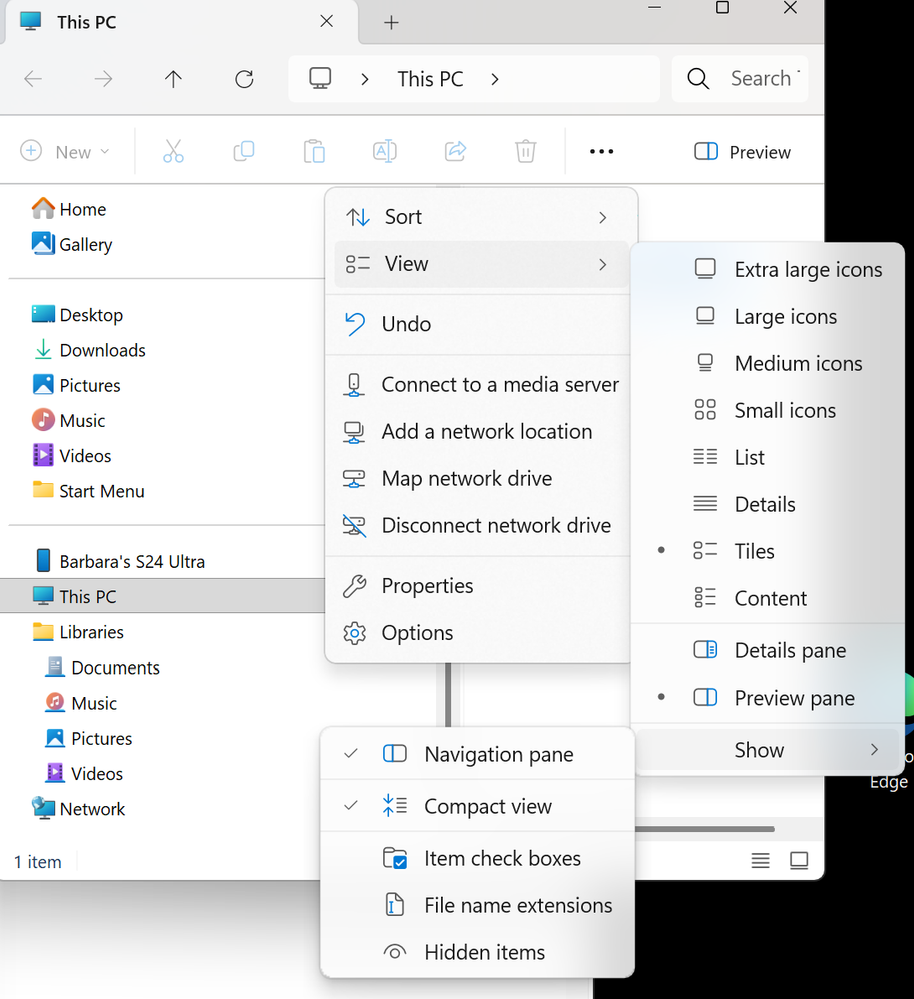Image resolution: width=914 pixels, height=999 pixels.
Task: Click Undo in the menu
Action: pos(477,324)
